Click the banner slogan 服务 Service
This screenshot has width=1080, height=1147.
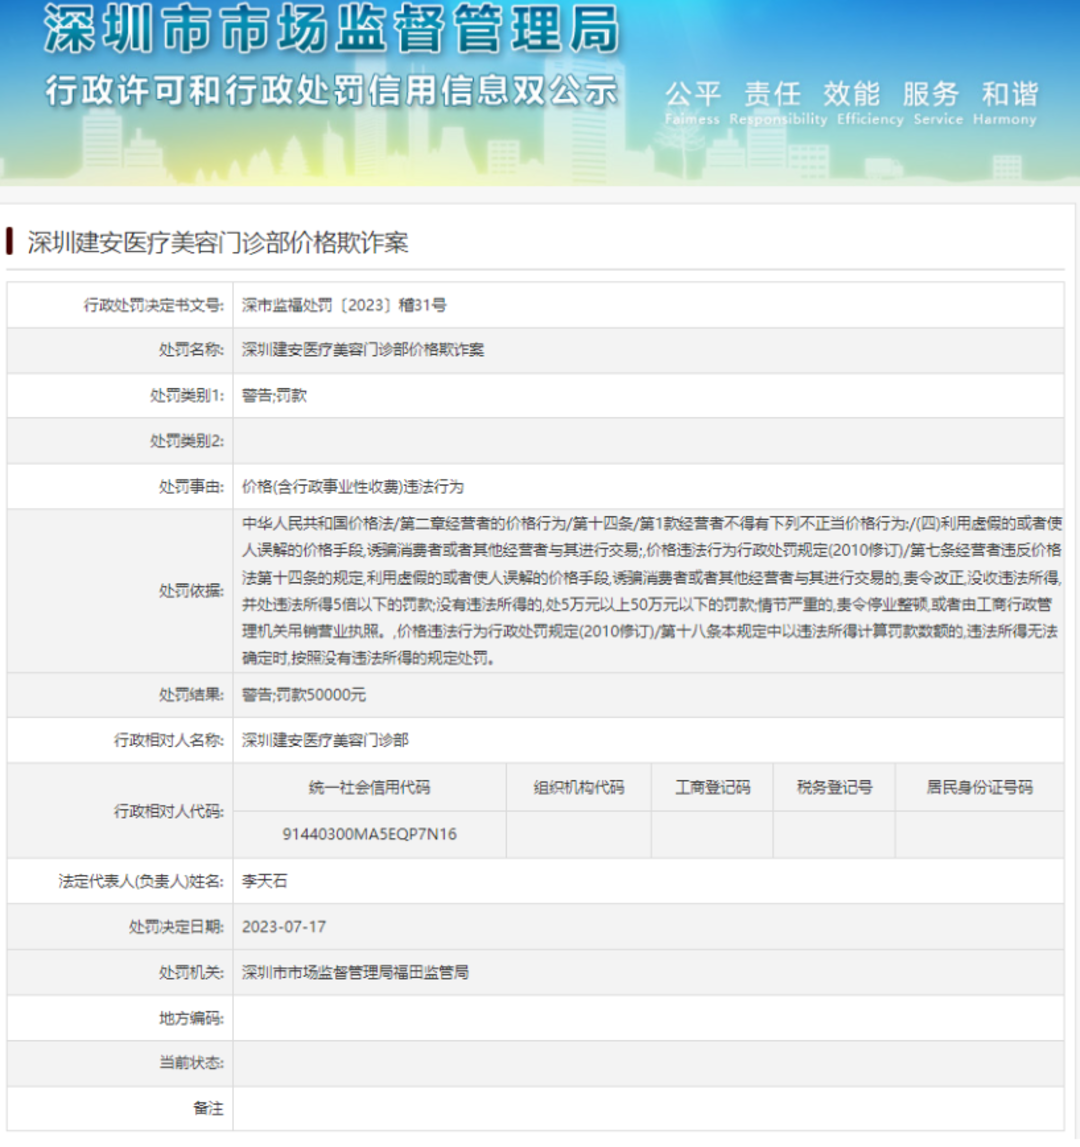(x=938, y=103)
